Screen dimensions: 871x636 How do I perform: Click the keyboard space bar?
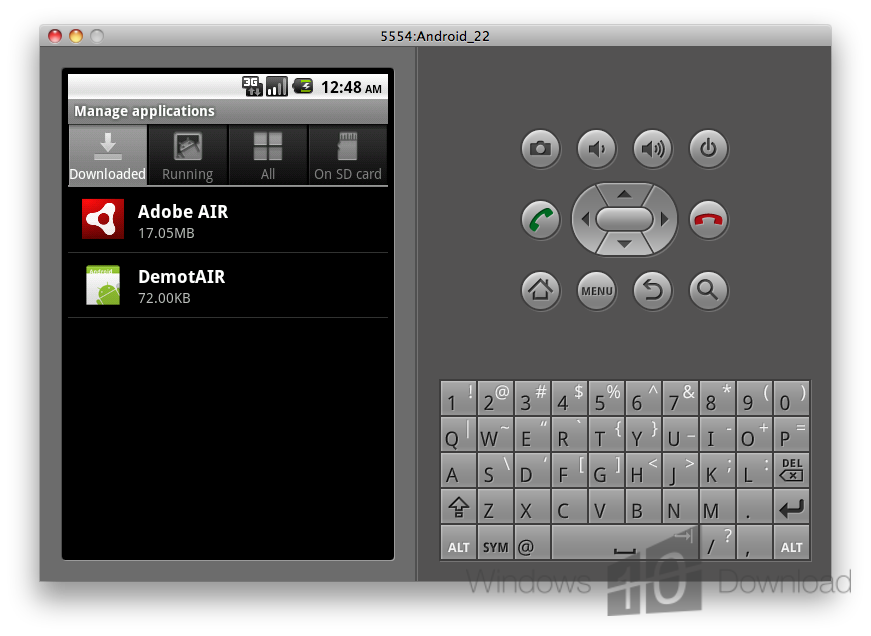coord(624,542)
